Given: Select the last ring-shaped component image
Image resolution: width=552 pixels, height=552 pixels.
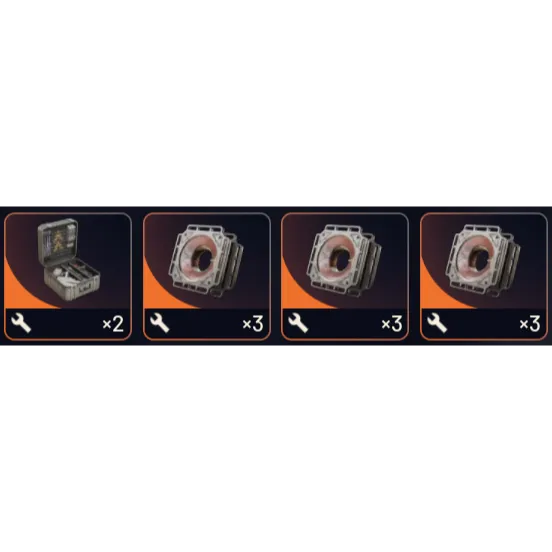Looking at the screenshot, I should point(483,260).
